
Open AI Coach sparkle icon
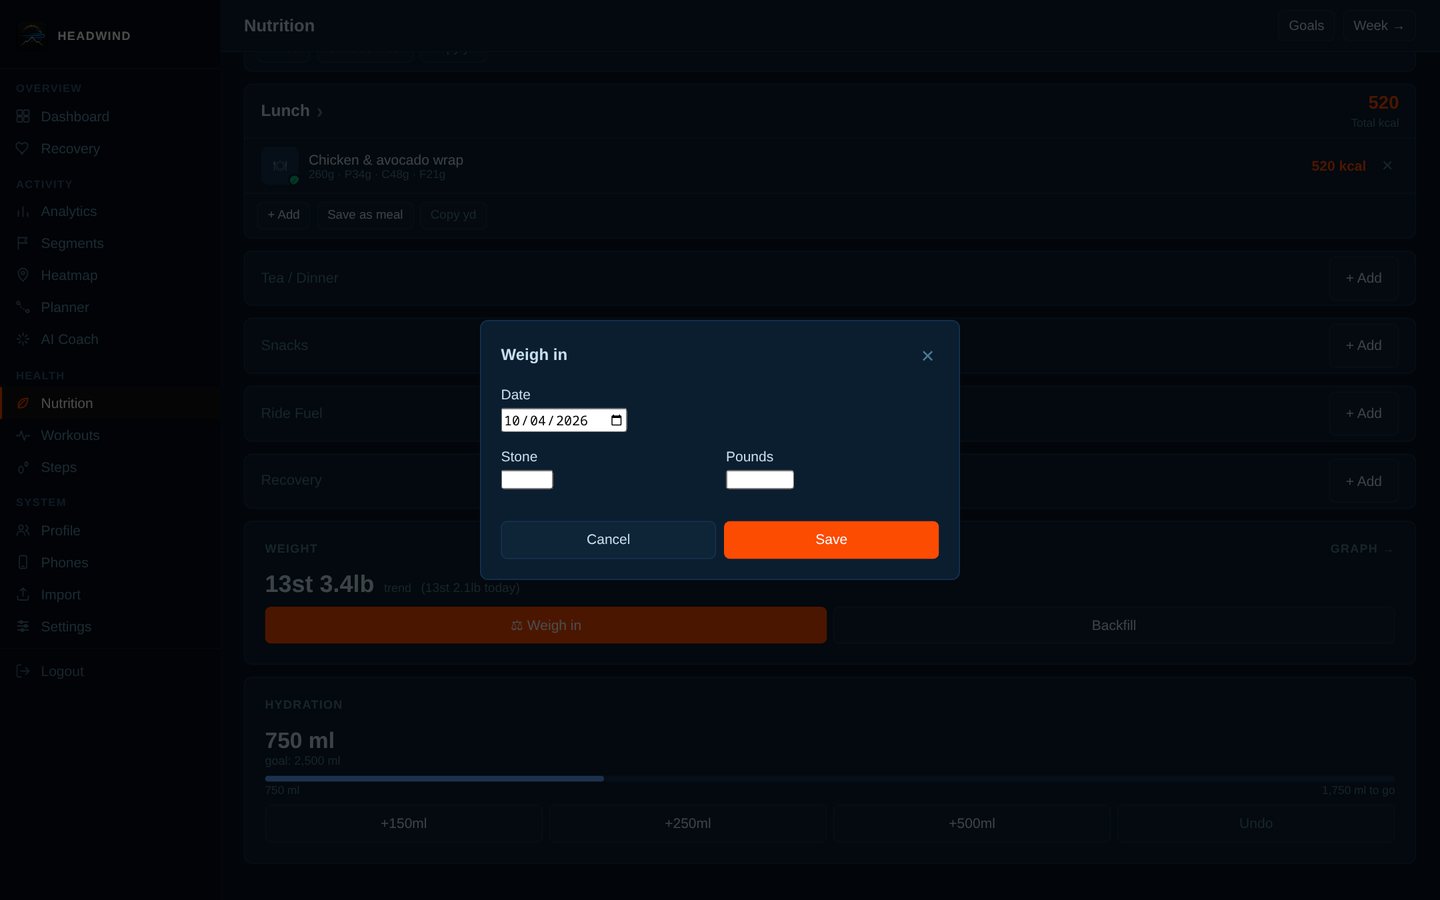[23, 339]
